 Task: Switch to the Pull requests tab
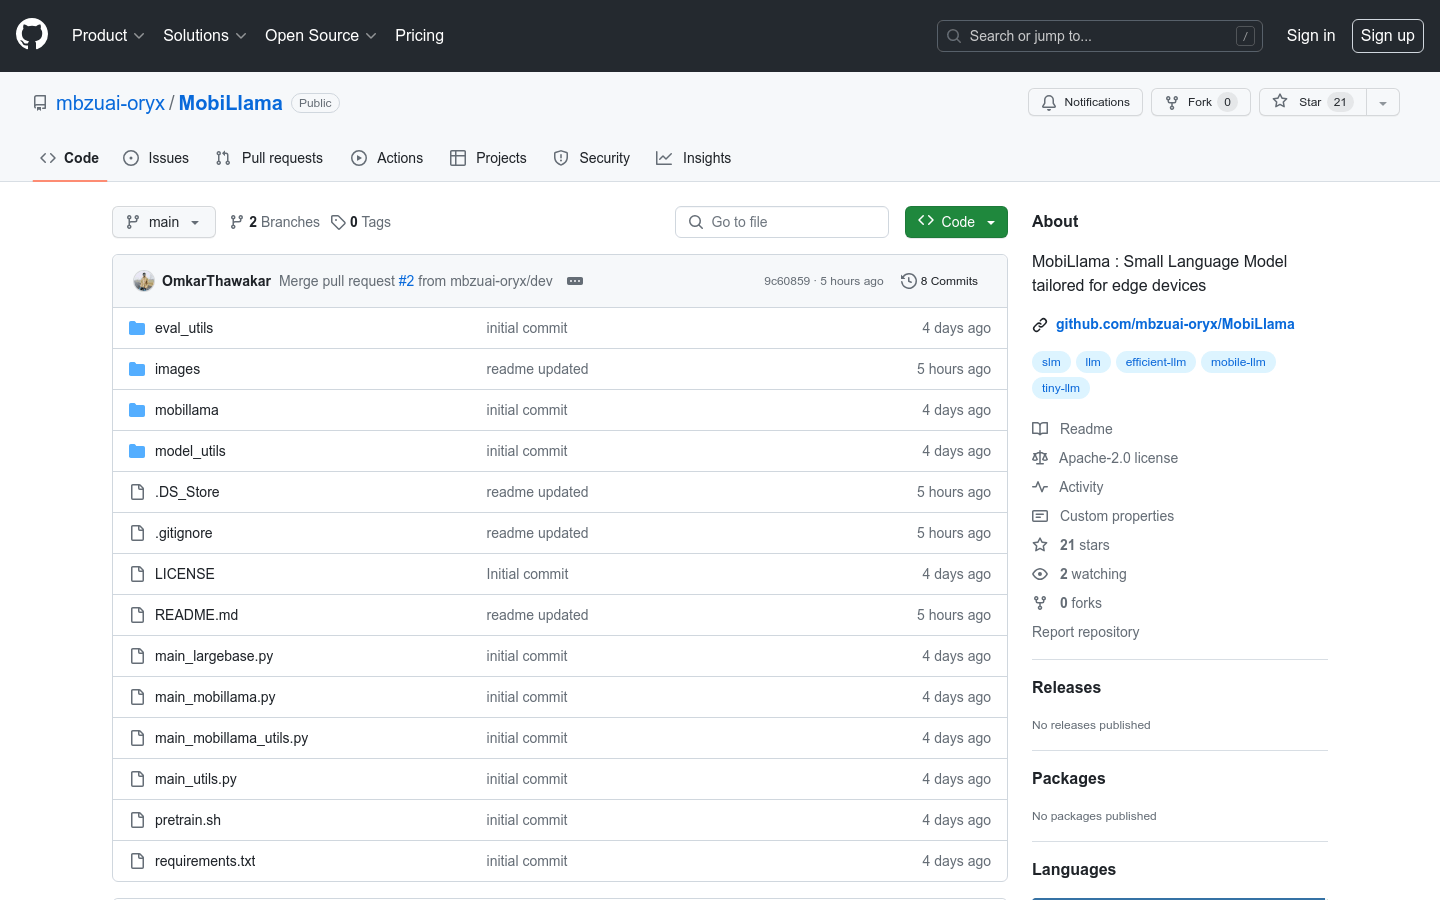click(x=269, y=158)
